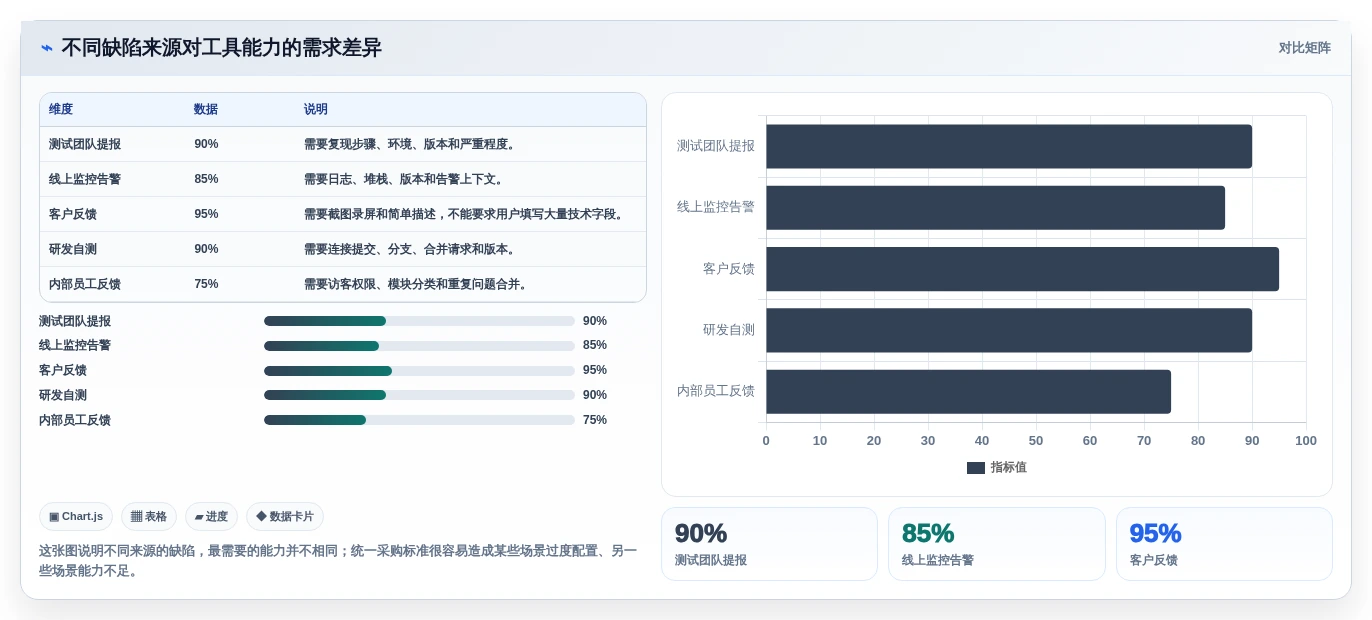Select the 进度 tag chip

(211, 517)
